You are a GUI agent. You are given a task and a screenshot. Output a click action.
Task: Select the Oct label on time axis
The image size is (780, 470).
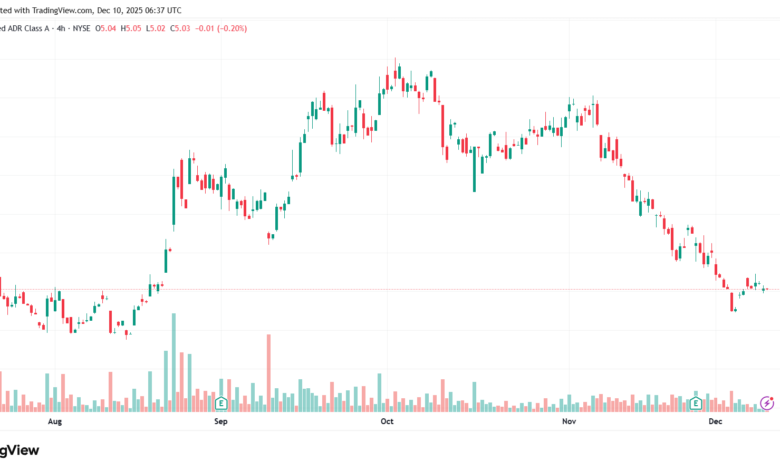coord(387,421)
